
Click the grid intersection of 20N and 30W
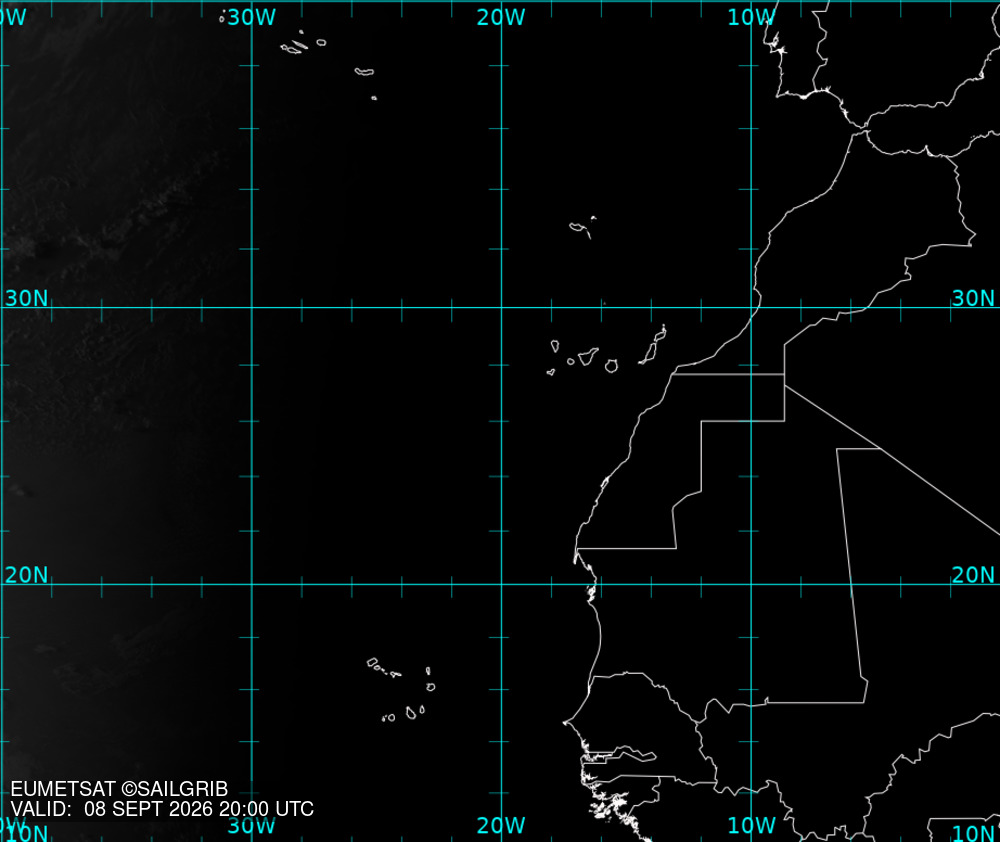point(252,584)
